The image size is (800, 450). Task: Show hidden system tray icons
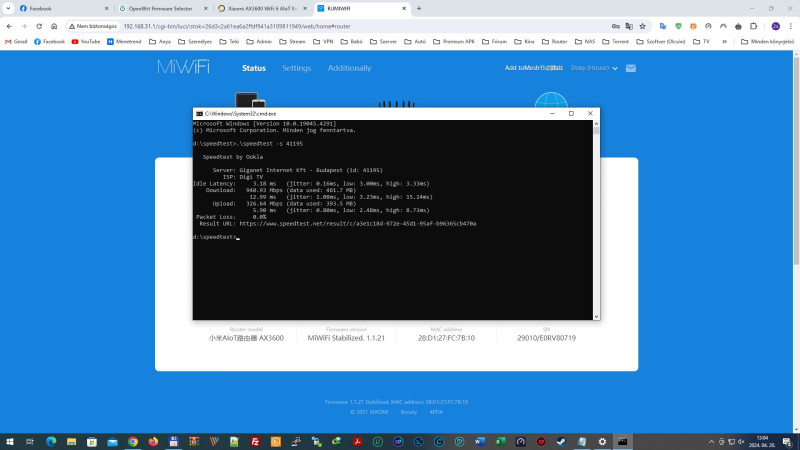pos(711,441)
